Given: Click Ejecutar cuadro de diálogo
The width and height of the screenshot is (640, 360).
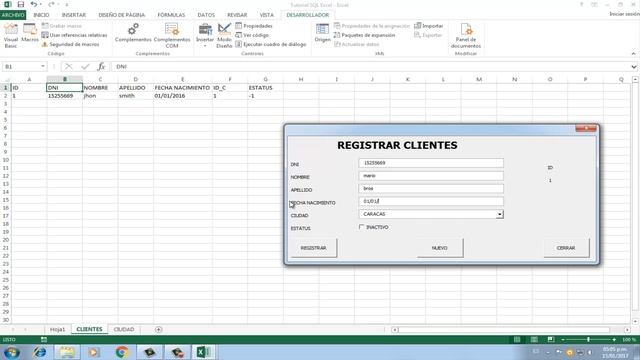Looking at the screenshot, I should pyautogui.click(x=271, y=44).
